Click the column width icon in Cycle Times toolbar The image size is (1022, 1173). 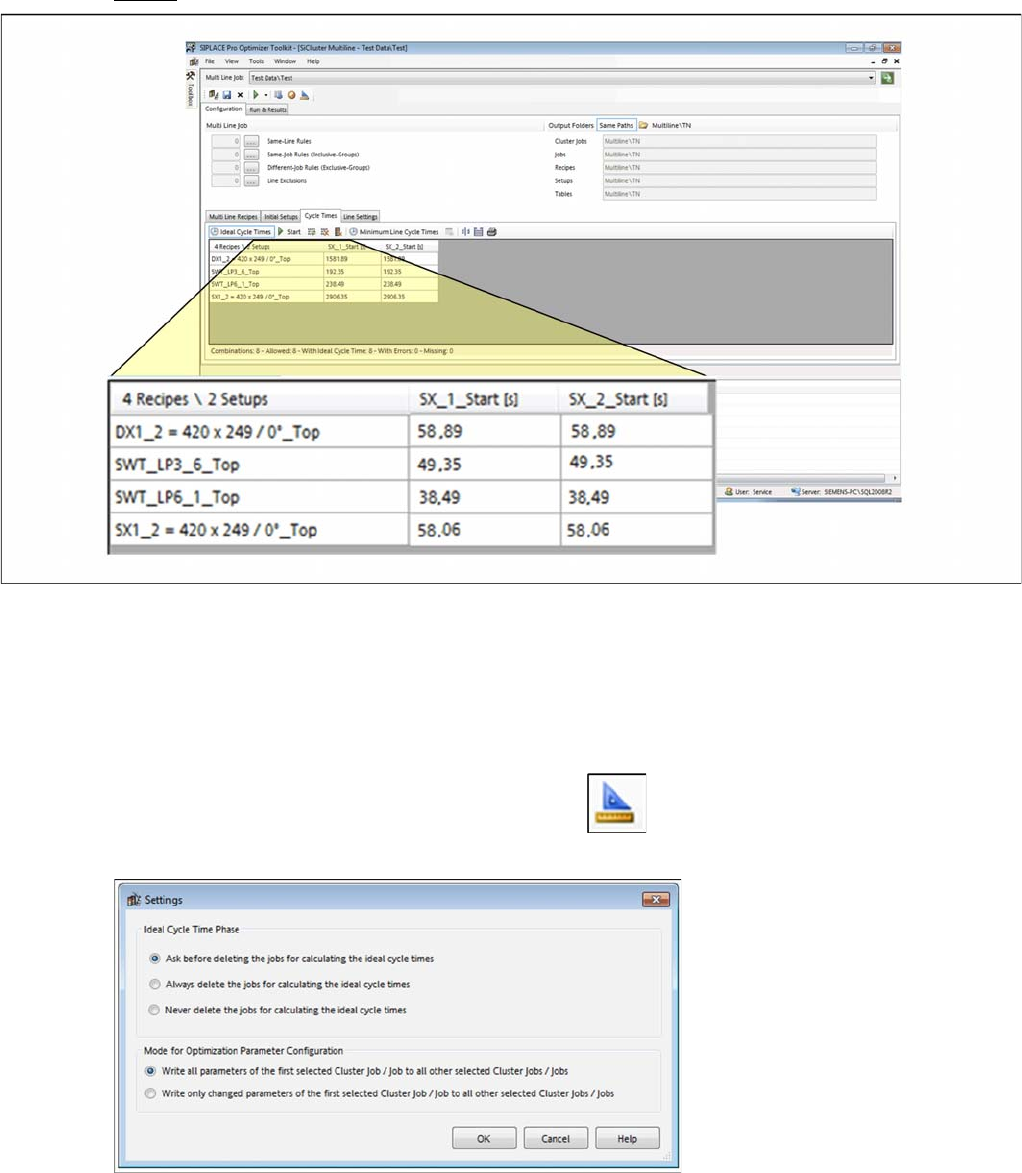[465, 232]
